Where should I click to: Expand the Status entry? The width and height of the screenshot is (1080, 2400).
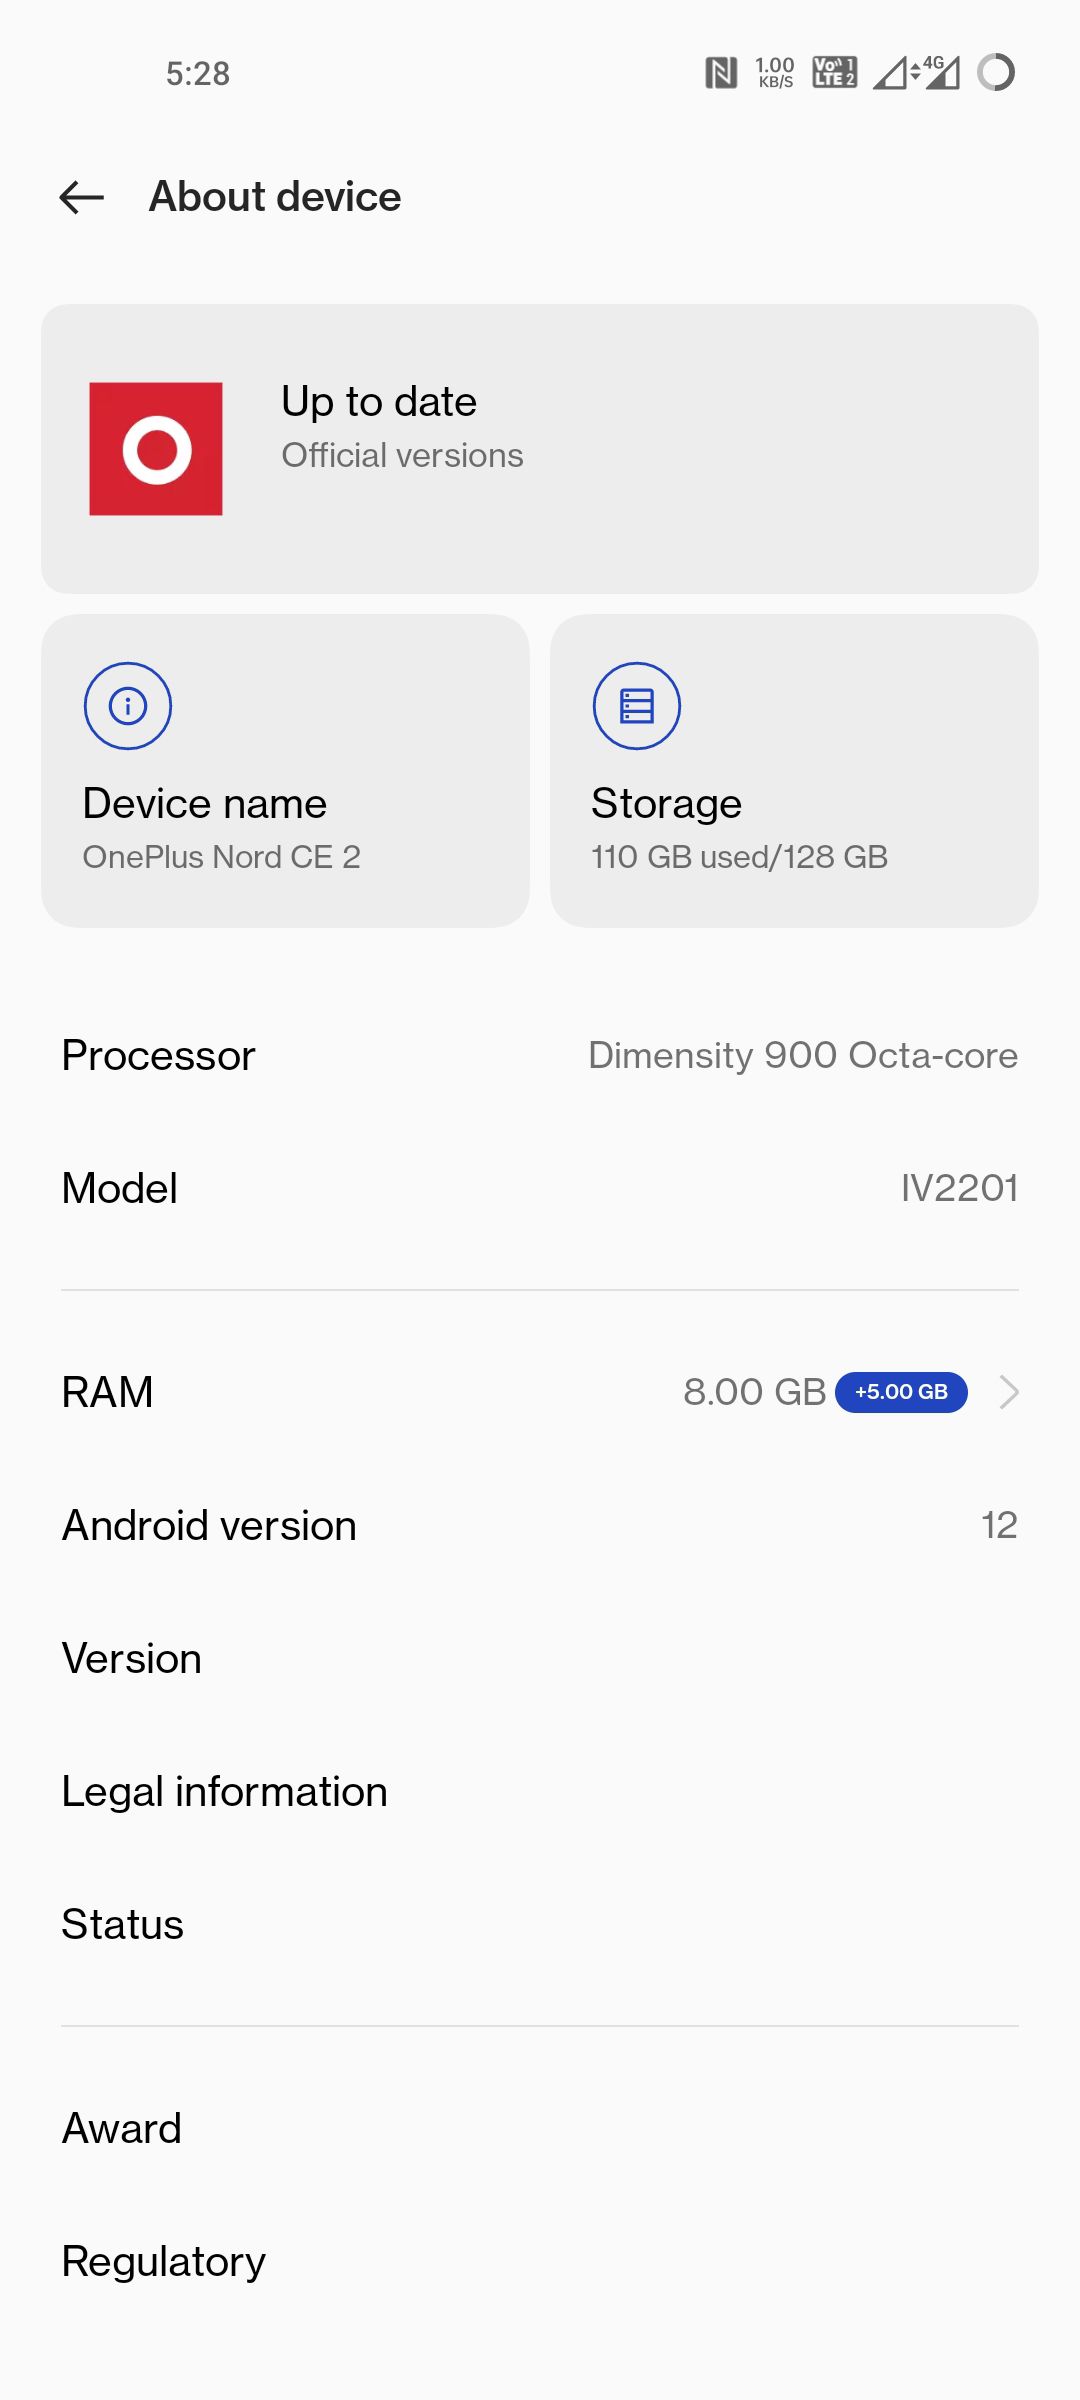540,1923
